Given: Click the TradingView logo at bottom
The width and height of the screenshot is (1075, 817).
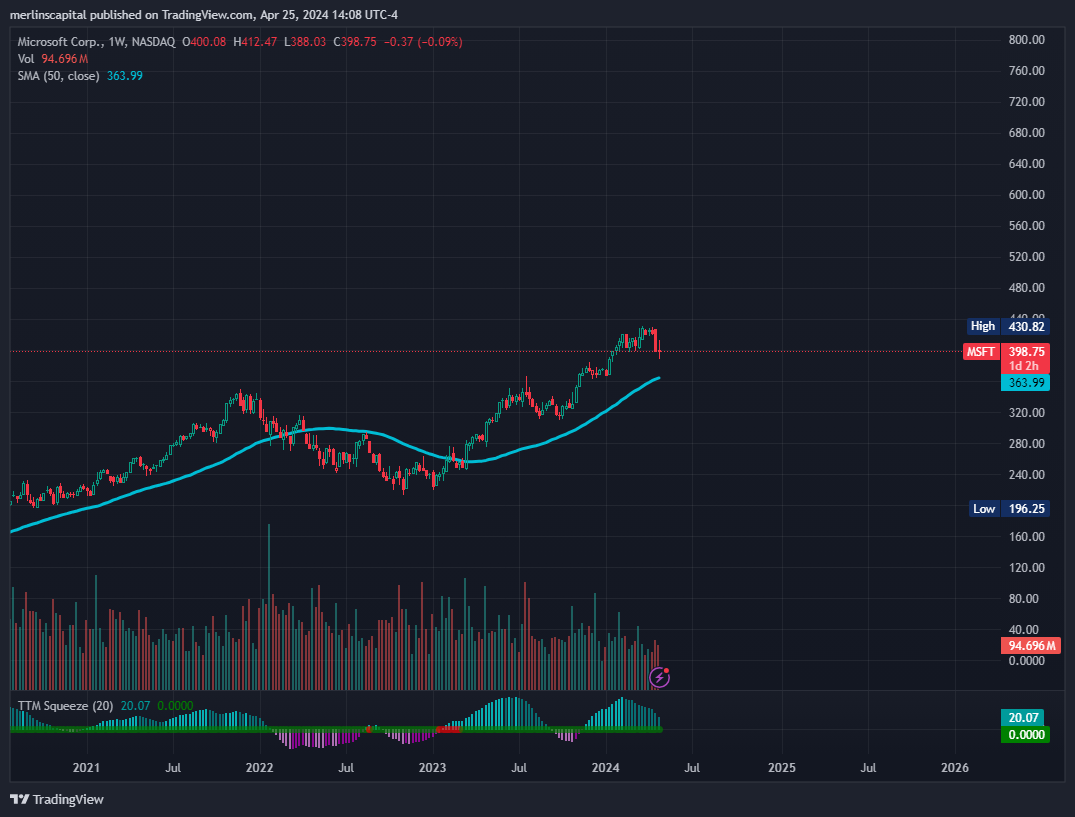Looking at the screenshot, I should click(57, 799).
